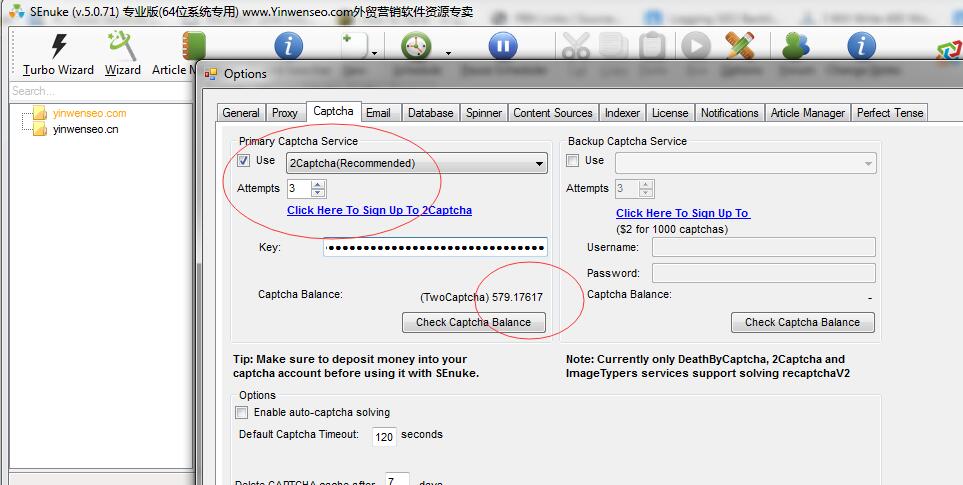Screen dimensions: 963x485
Task: Uncheck Use under Primary Captcha Service
Action: (x=244, y=161)
